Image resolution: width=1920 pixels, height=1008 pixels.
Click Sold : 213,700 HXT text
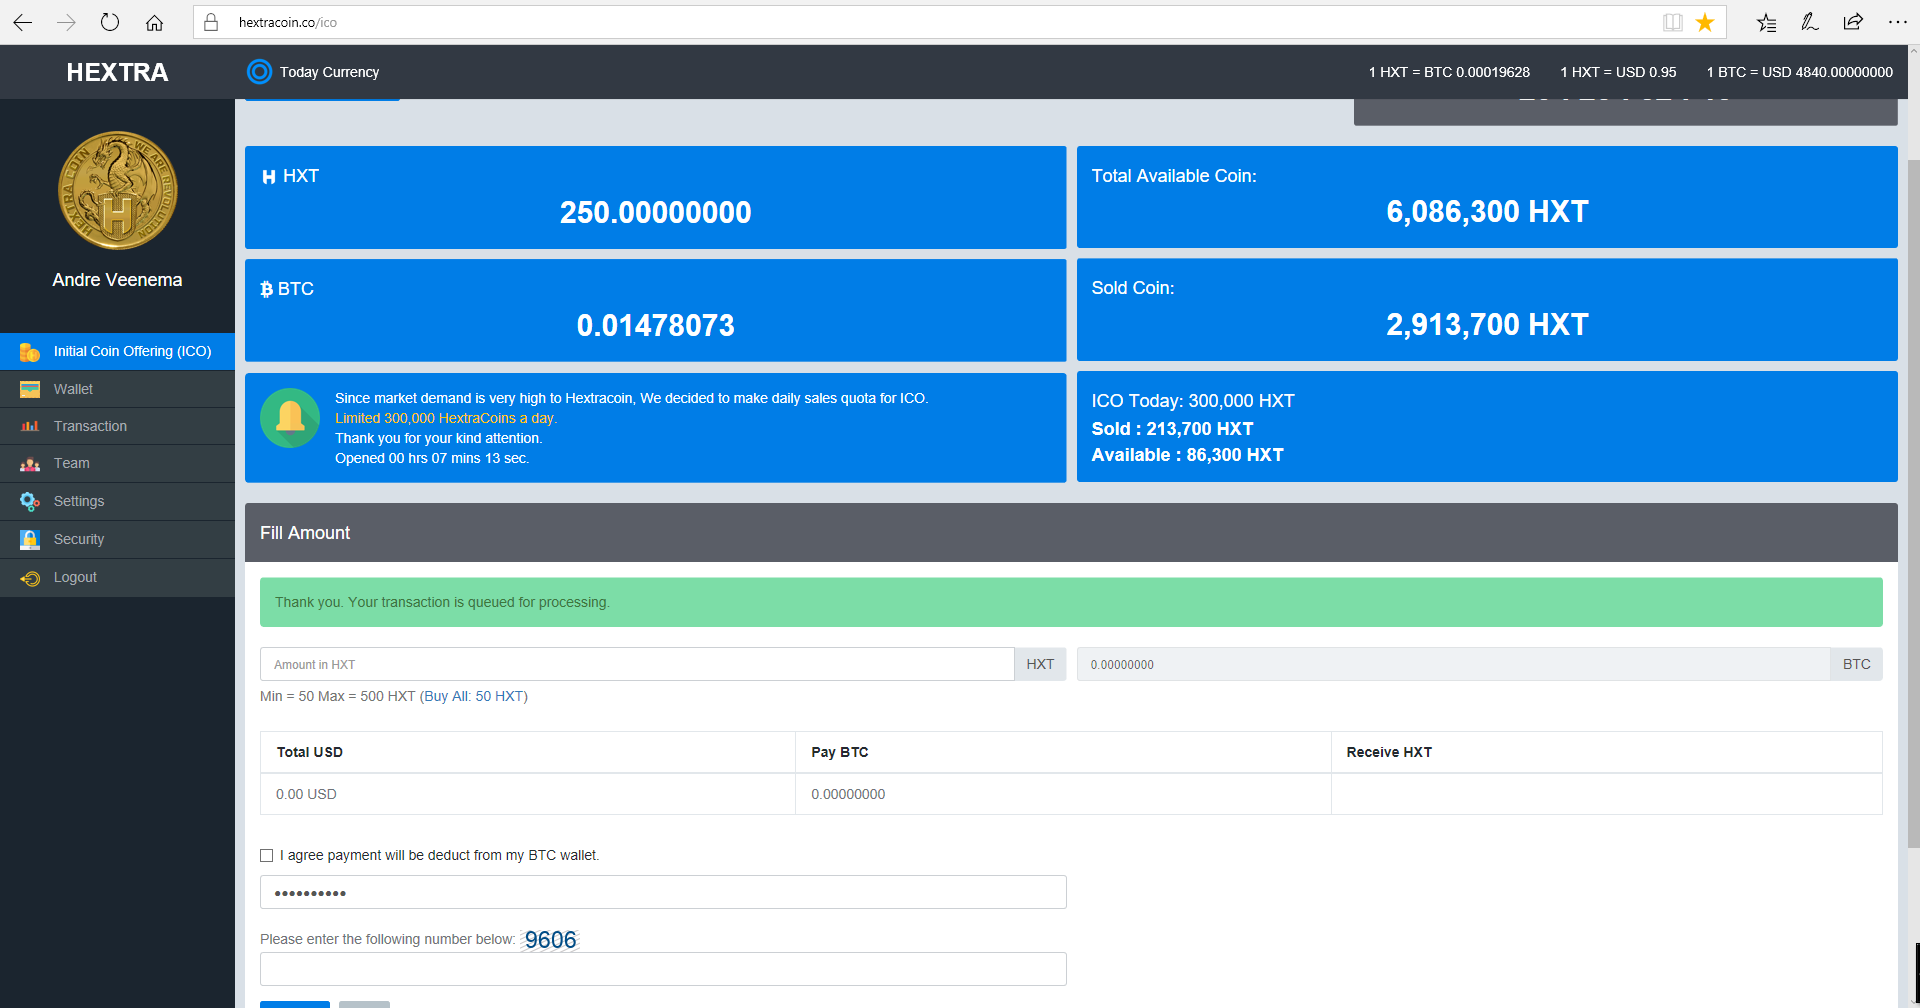(1172, 429)
